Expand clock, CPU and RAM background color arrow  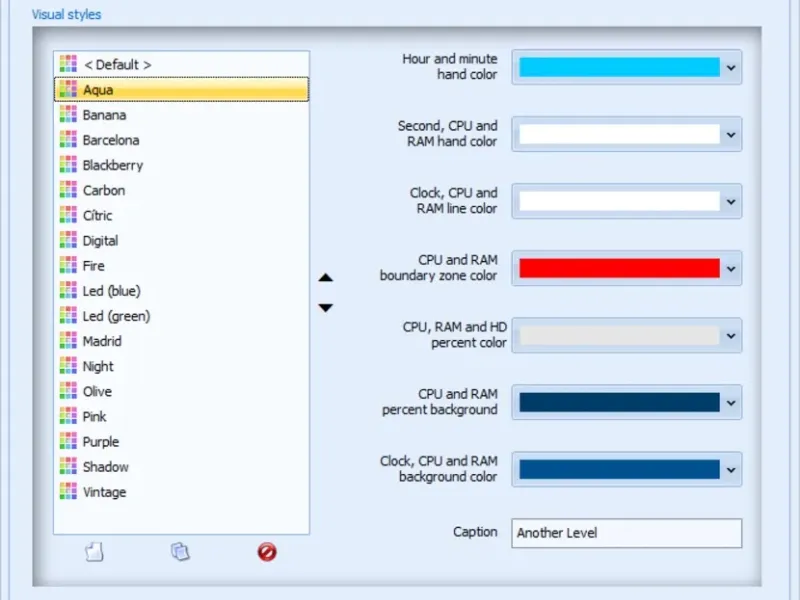pos(731,470)
